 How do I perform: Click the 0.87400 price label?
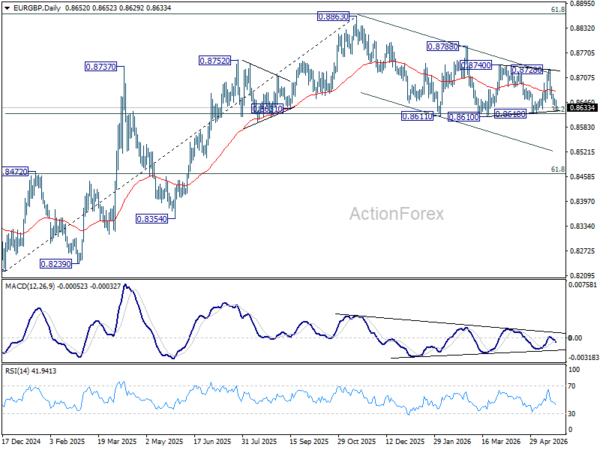pyautogui.click(x=476, y=65)
